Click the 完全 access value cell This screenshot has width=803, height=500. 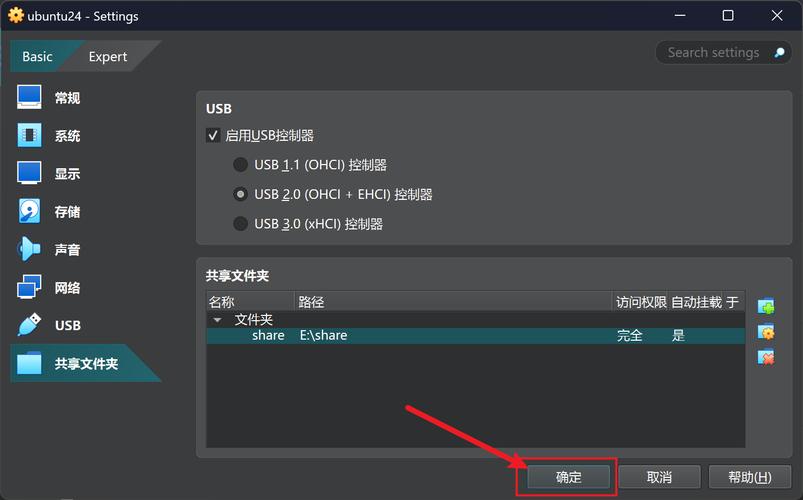pos(629,336)
